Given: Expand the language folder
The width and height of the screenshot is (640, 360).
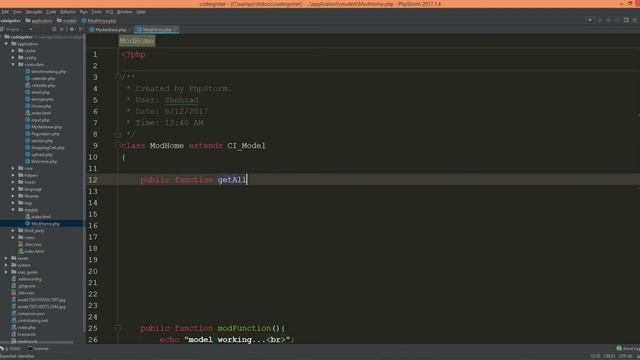Looking at the screenshot, I should click(x=13, y=189).
